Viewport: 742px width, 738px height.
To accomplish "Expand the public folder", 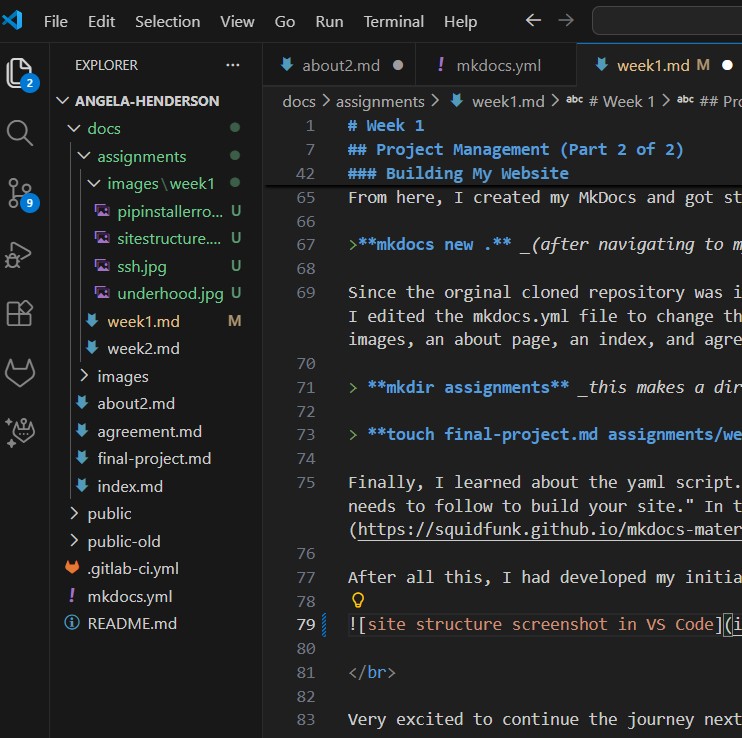I will [x=109, y=514].
